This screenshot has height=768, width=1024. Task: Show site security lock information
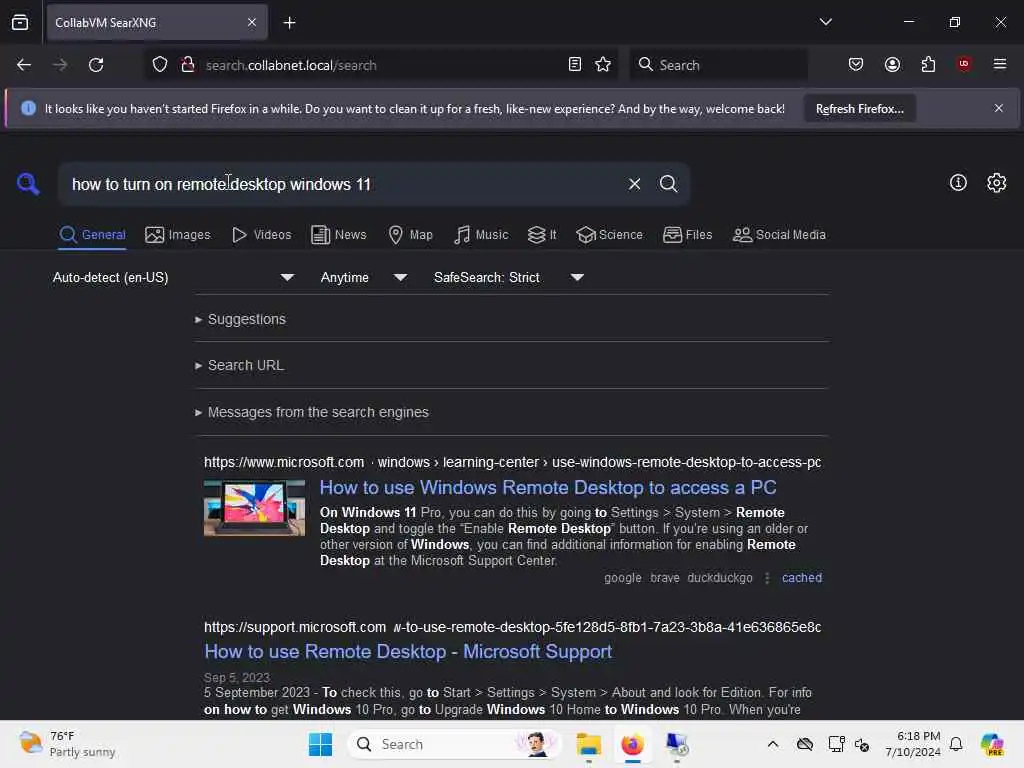(187, 65)
